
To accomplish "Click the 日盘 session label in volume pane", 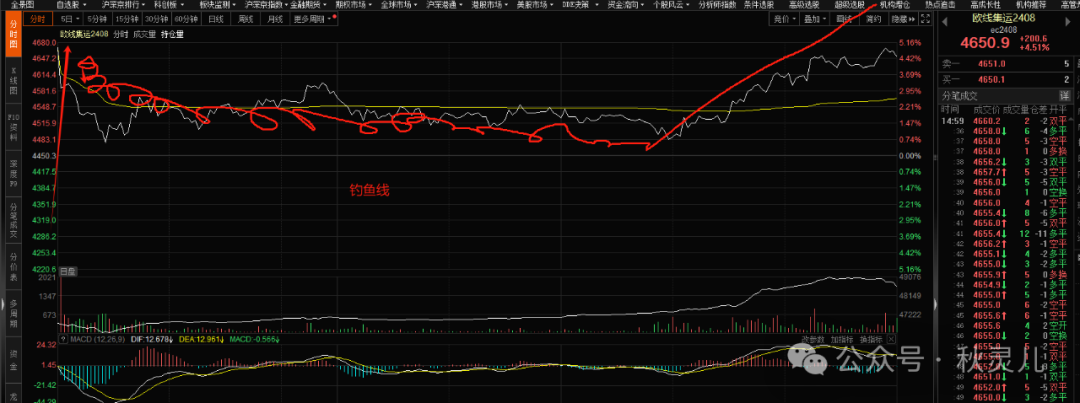I will 68,272.
